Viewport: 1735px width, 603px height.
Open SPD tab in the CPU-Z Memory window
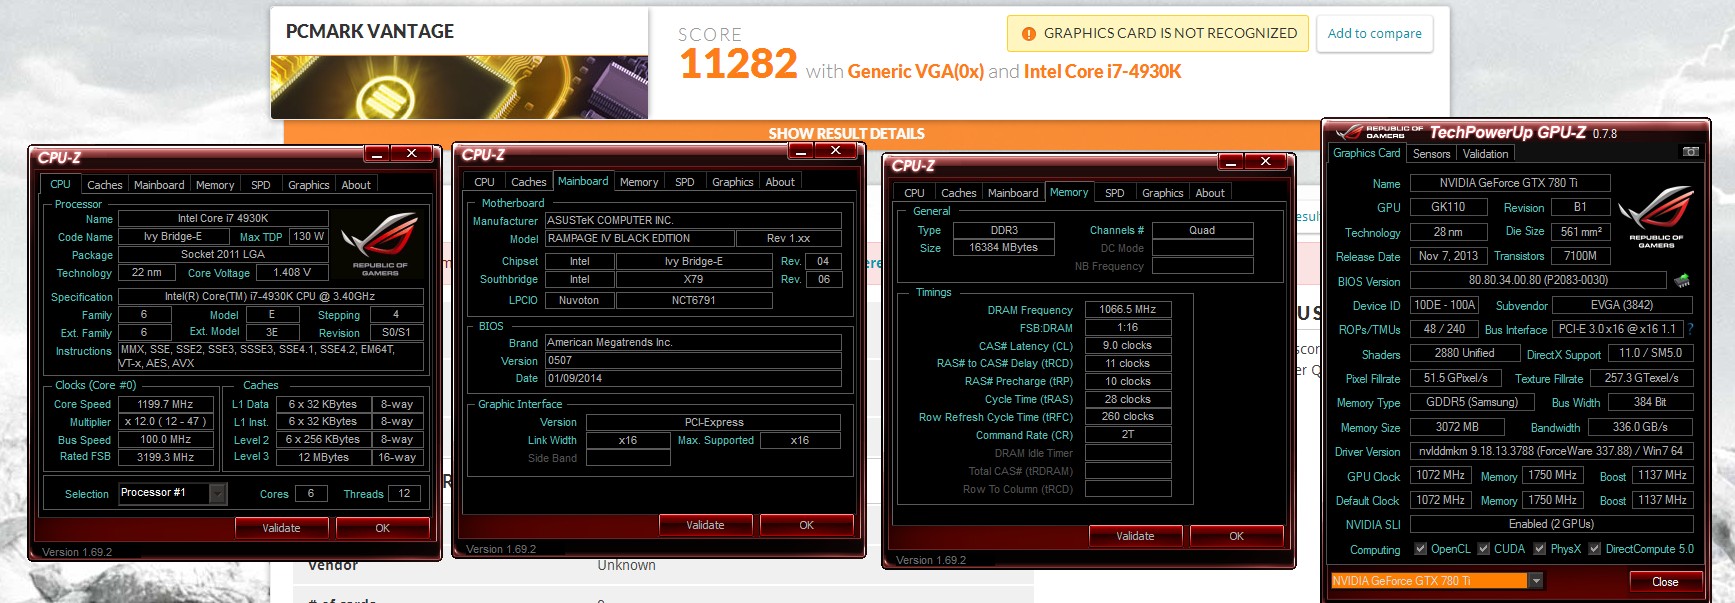tap(1114, 193)
